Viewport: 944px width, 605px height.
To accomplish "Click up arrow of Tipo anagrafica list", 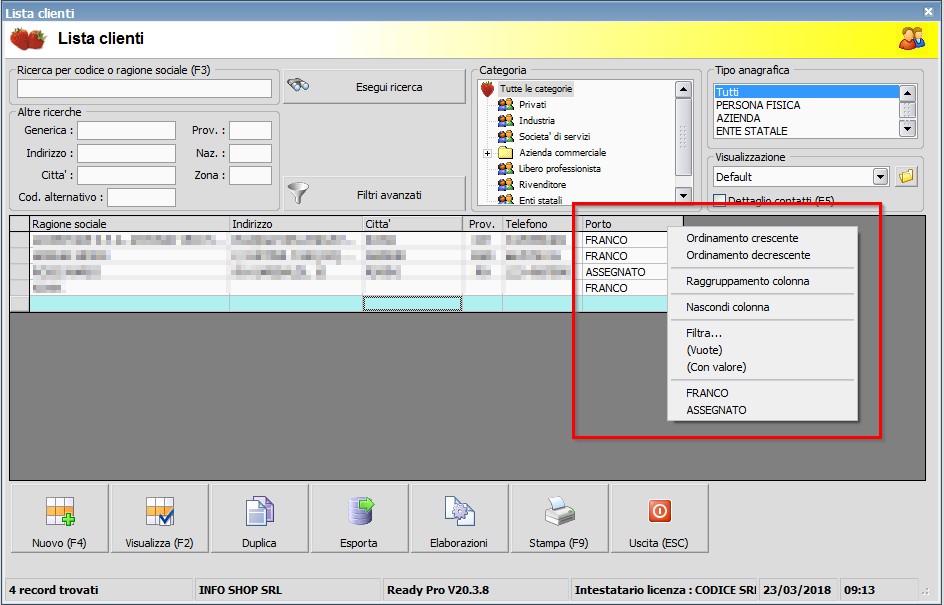I will 907,93.
